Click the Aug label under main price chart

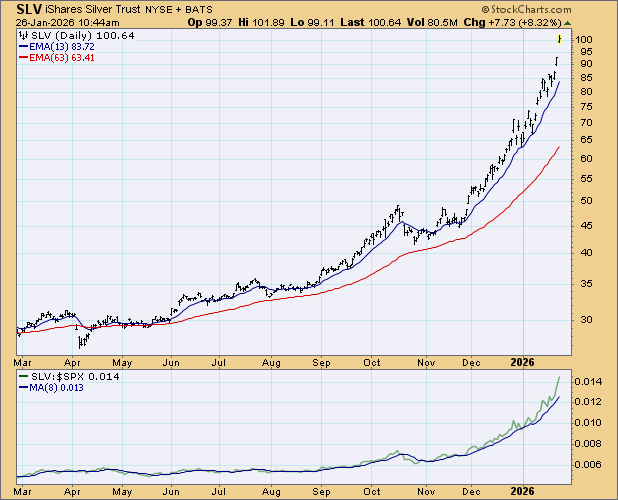(x=271, y=362)
